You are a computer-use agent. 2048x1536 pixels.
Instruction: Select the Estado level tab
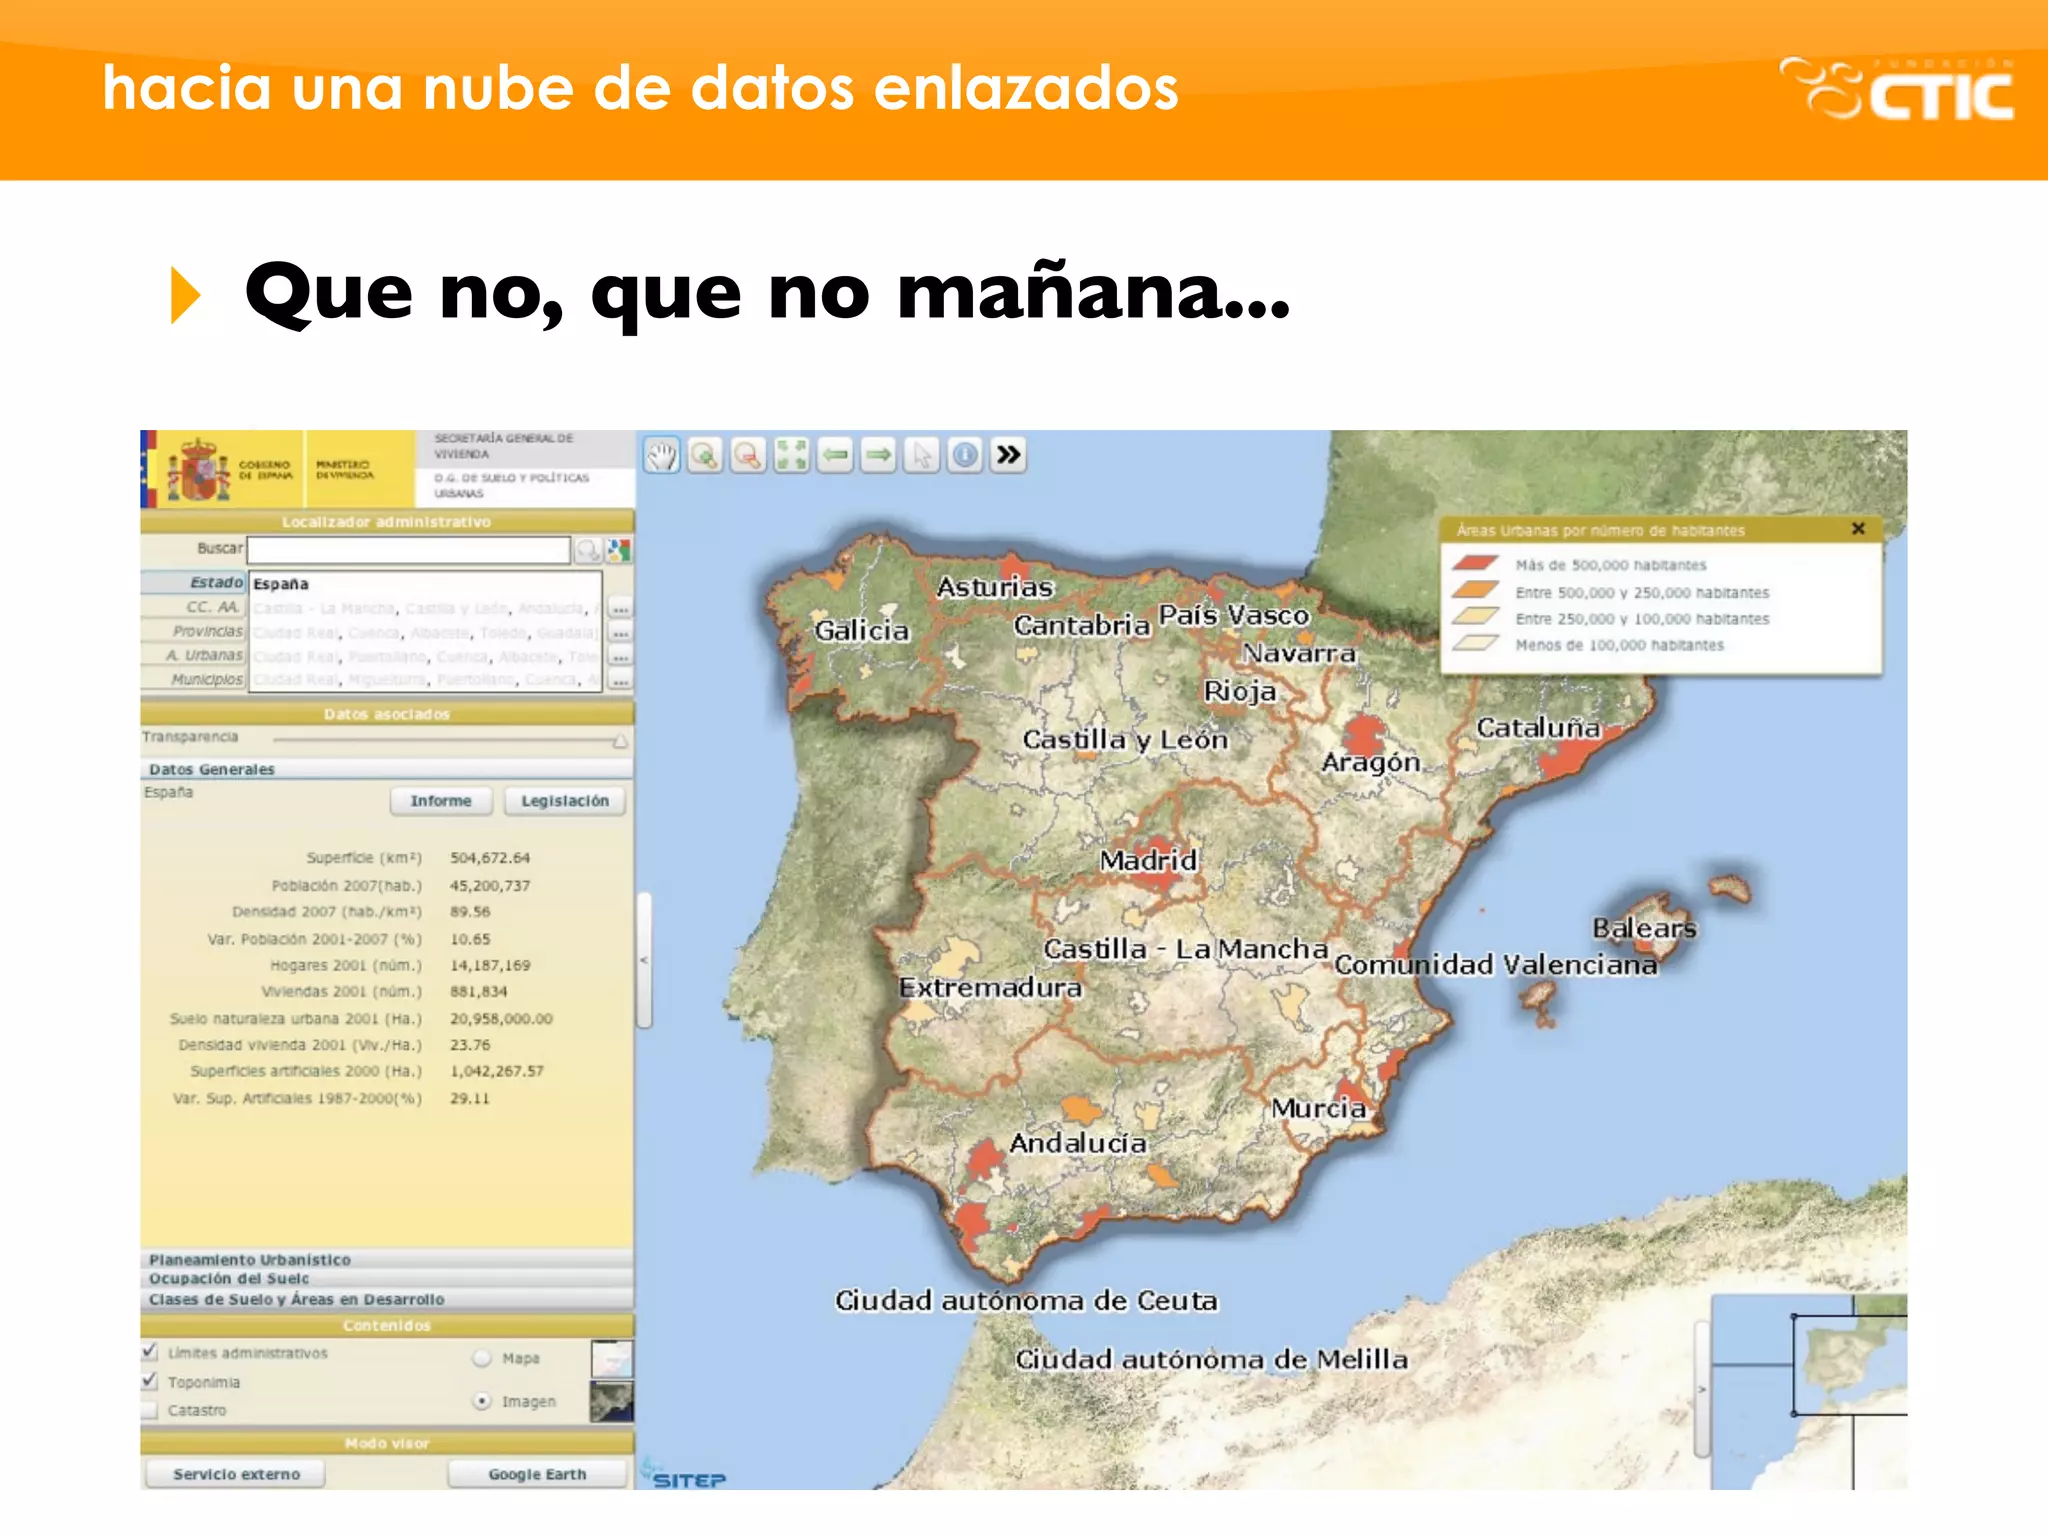point(194,582)
